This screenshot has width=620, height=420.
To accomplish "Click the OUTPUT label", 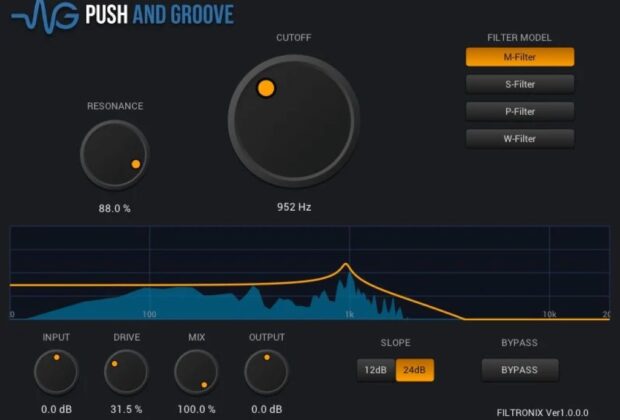I will 267,337.
